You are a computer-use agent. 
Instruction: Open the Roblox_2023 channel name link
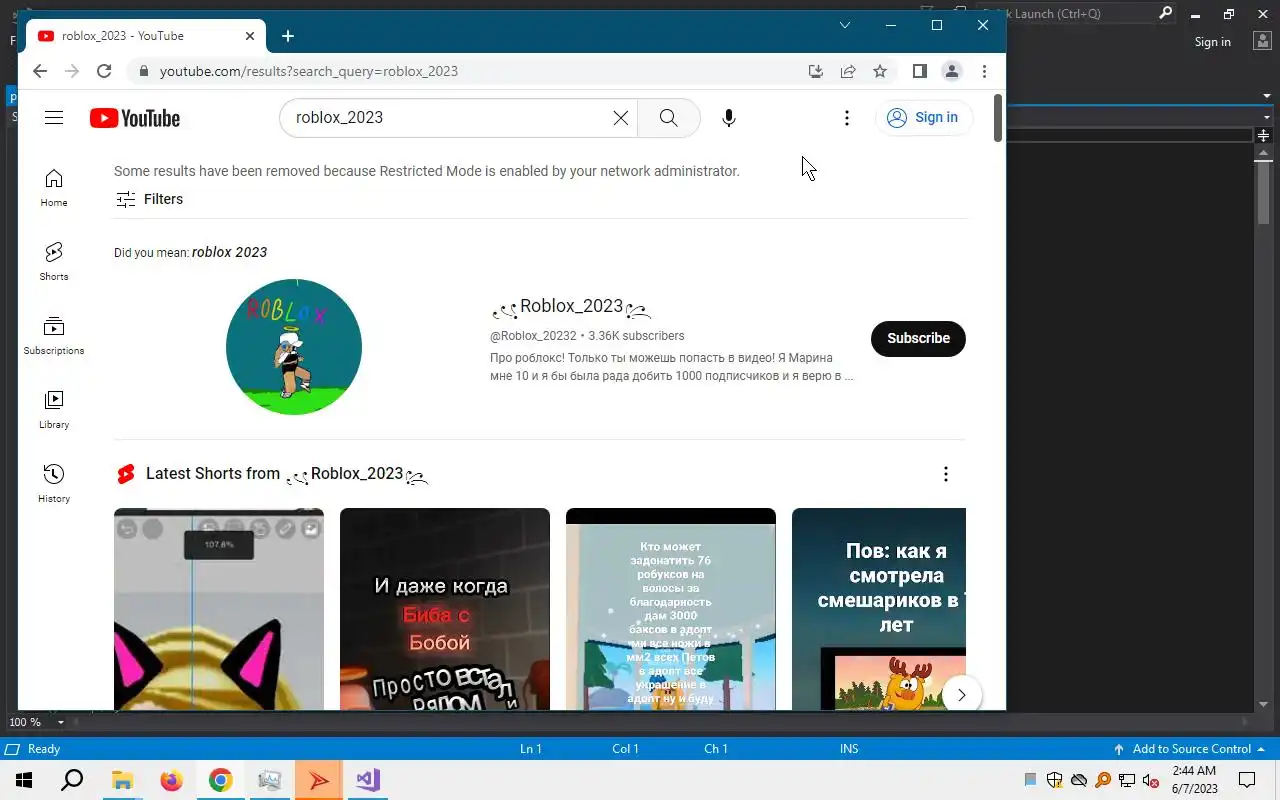tap(571, 307)
